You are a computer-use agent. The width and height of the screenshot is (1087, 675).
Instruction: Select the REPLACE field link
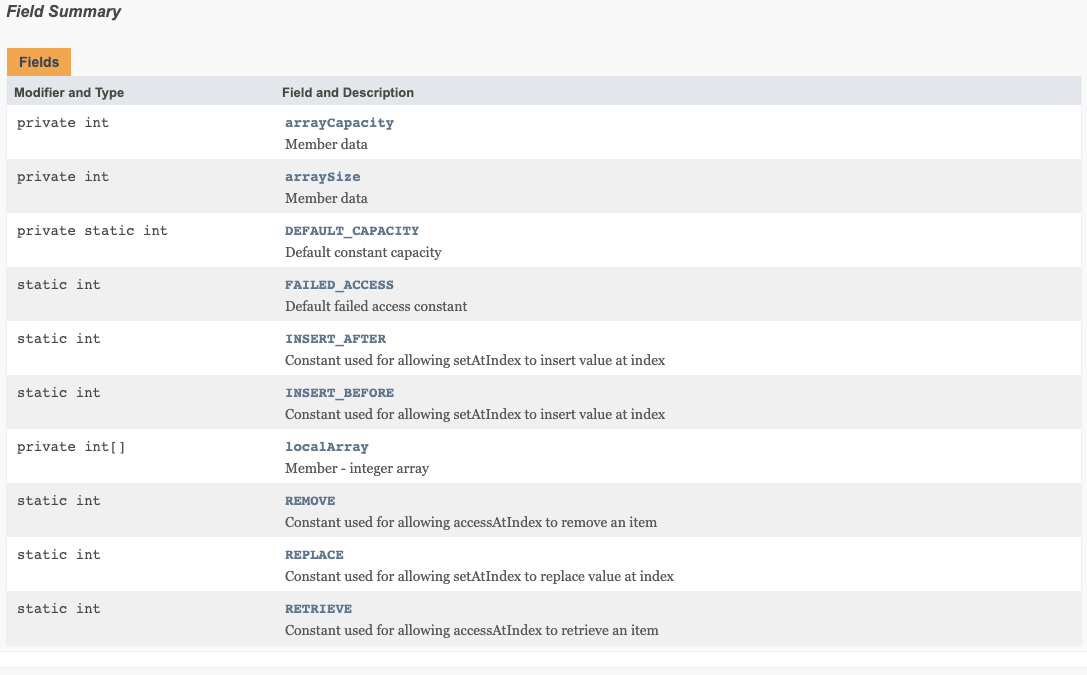click(313, 554)
